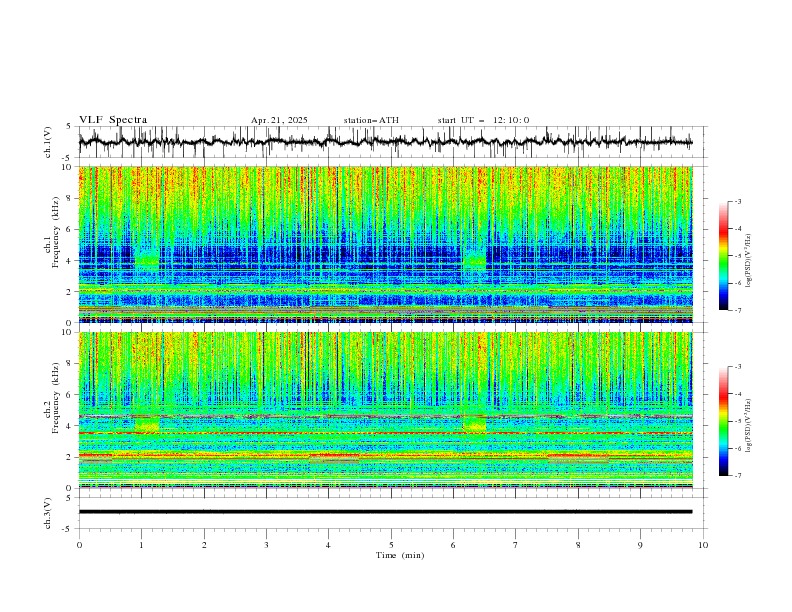792x612 pixels.
Task: Click the "station=ATH" label
Action: [x=371, y=120]
